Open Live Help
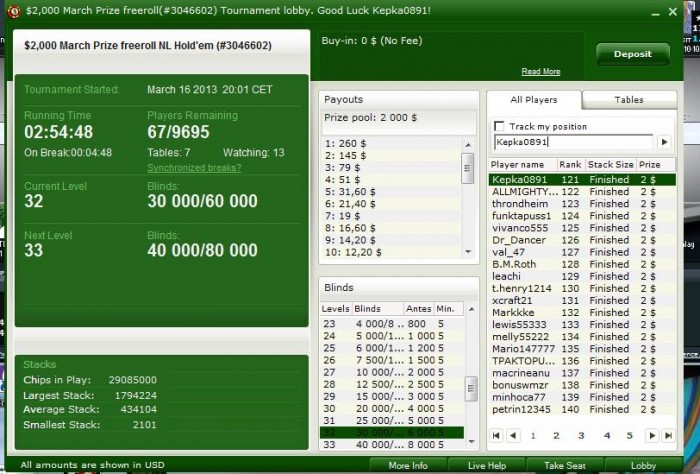This screenshot has height=474, width=700. [487, 466]
